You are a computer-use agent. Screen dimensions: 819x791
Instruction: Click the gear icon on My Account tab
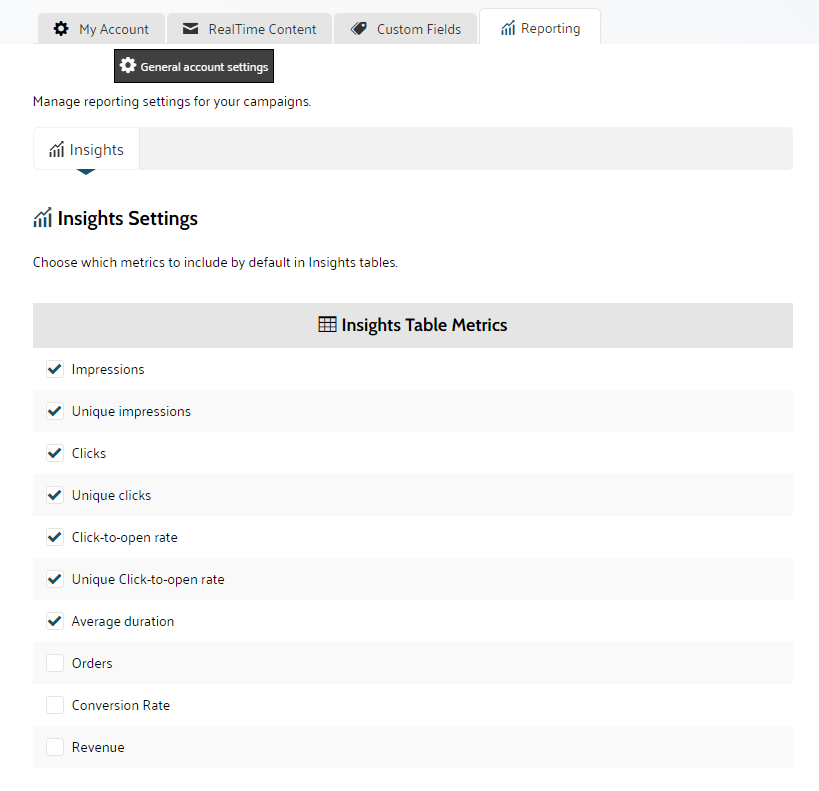click(x=61, y=29)
